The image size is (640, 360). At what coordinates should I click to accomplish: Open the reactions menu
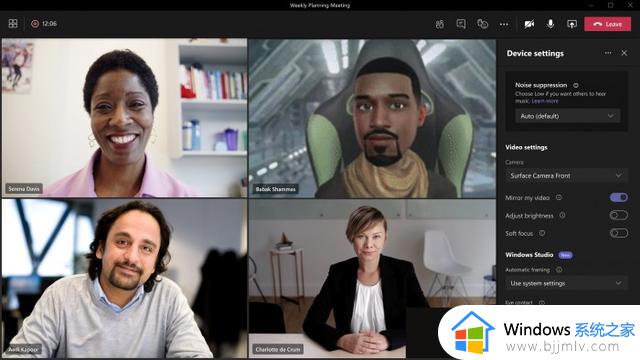coord(482,24)
